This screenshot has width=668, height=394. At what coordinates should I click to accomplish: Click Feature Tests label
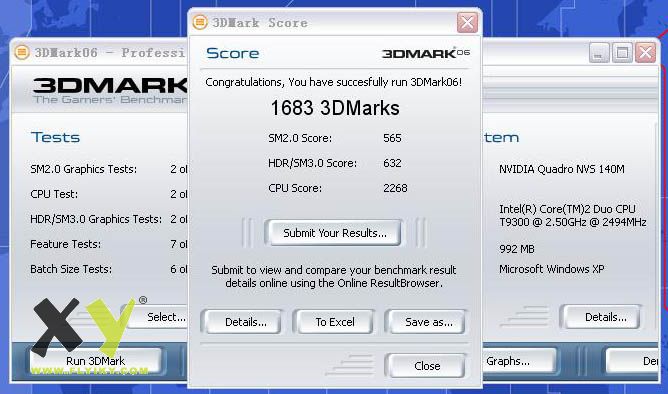pos(65,244)
